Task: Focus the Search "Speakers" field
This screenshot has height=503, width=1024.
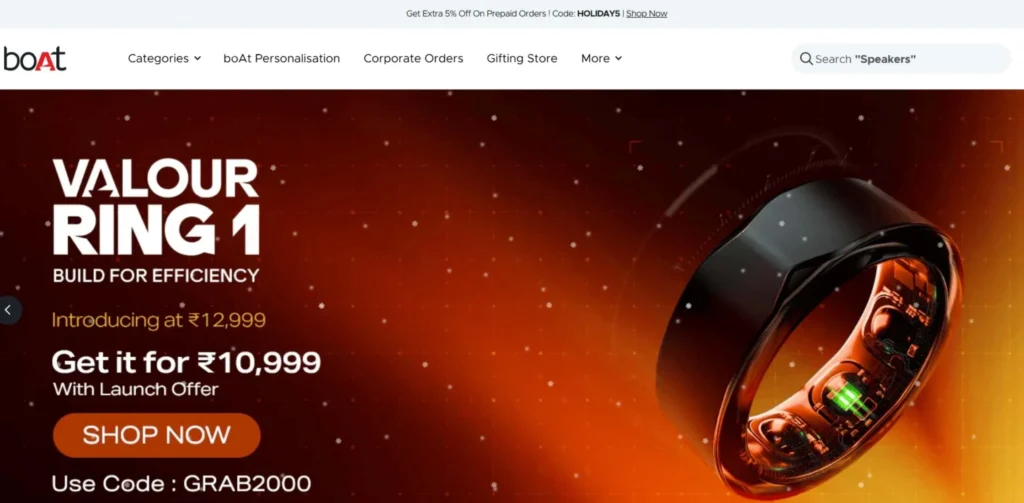Action: (x=901, y=59)
